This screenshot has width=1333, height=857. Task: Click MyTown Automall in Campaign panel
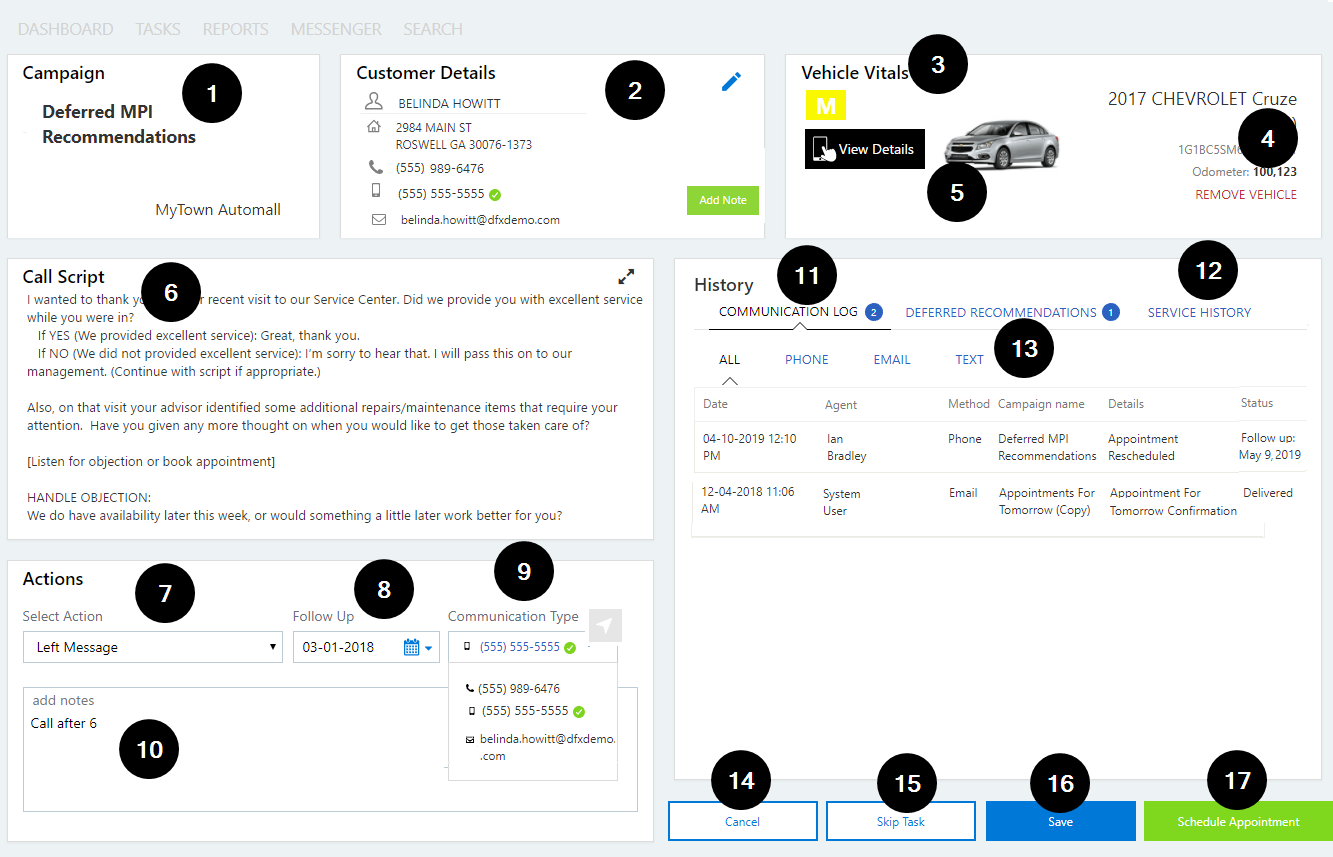218,210
